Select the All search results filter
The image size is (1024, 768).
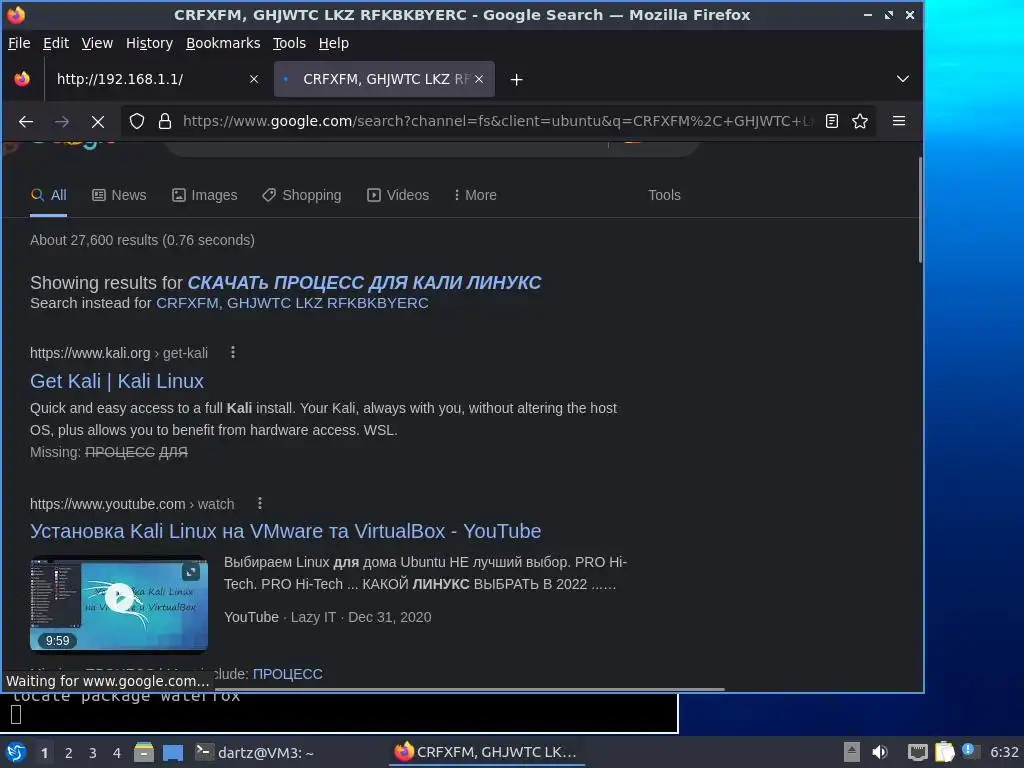pyautogui.click(x=48, y=195)
